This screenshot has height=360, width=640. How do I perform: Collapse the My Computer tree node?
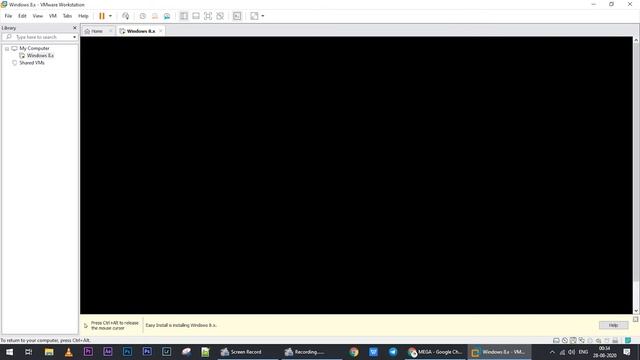(7, 49)
